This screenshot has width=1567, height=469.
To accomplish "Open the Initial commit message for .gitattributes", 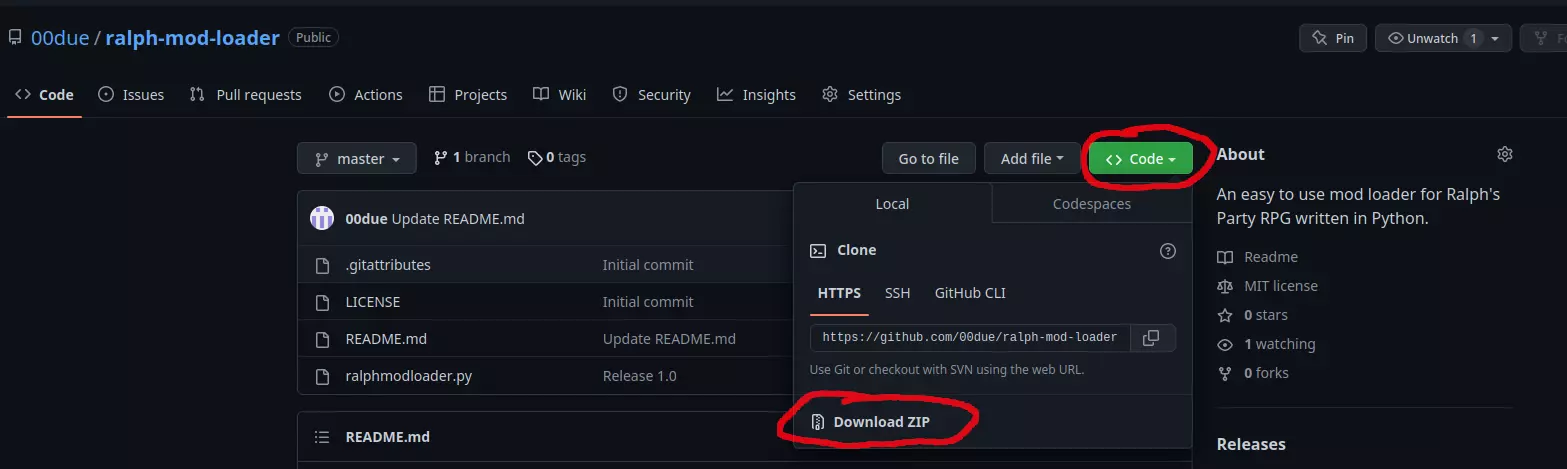I will click(647, 265).
